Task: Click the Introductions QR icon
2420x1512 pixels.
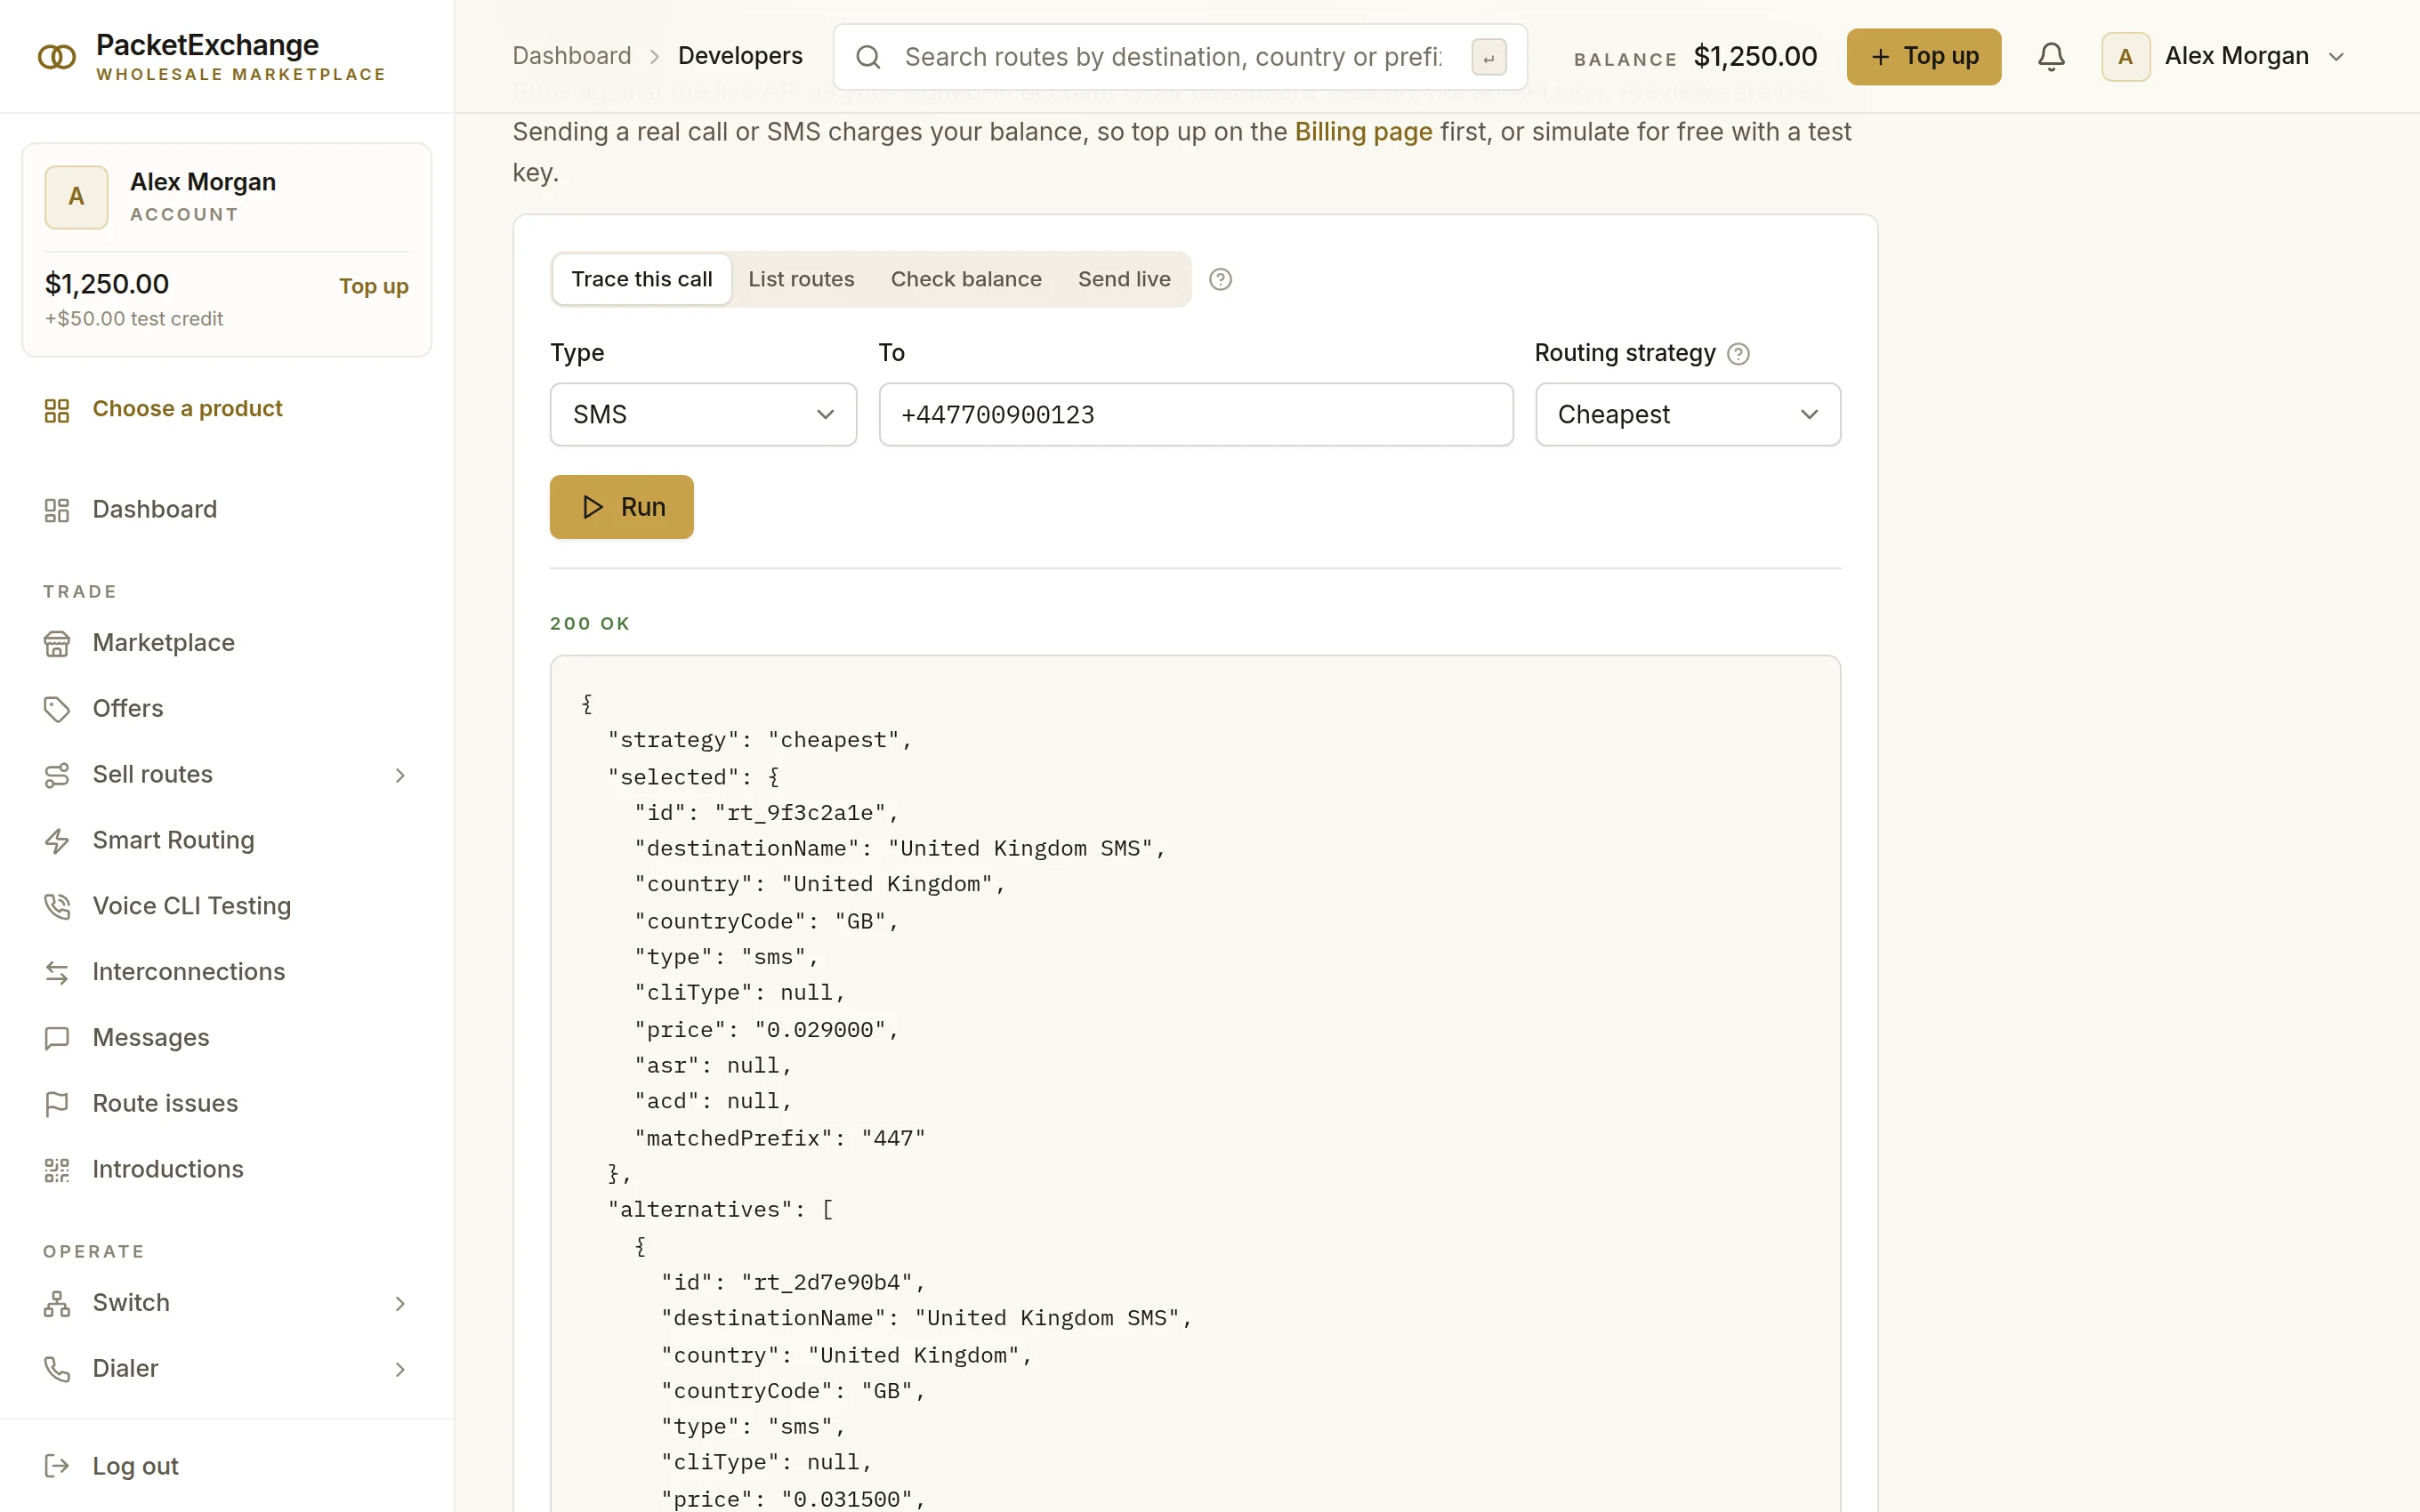Action: 57,1170
